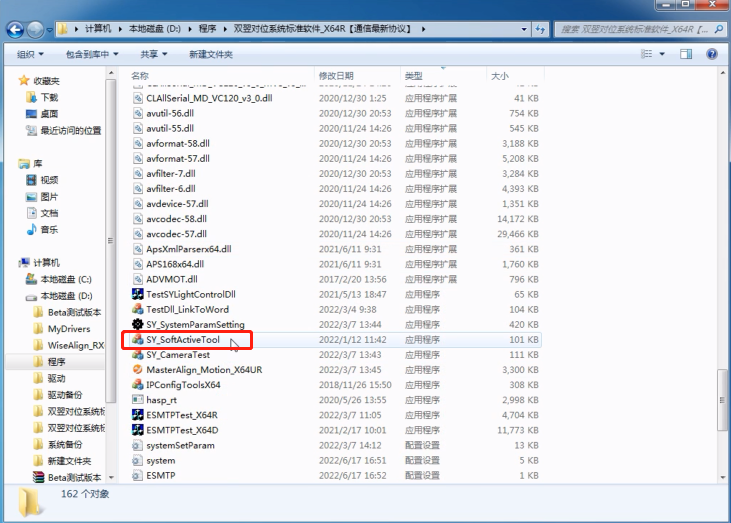731x523 pixels.
Task: Toggle the preview pane icon in toolbar
Action: 686,54
